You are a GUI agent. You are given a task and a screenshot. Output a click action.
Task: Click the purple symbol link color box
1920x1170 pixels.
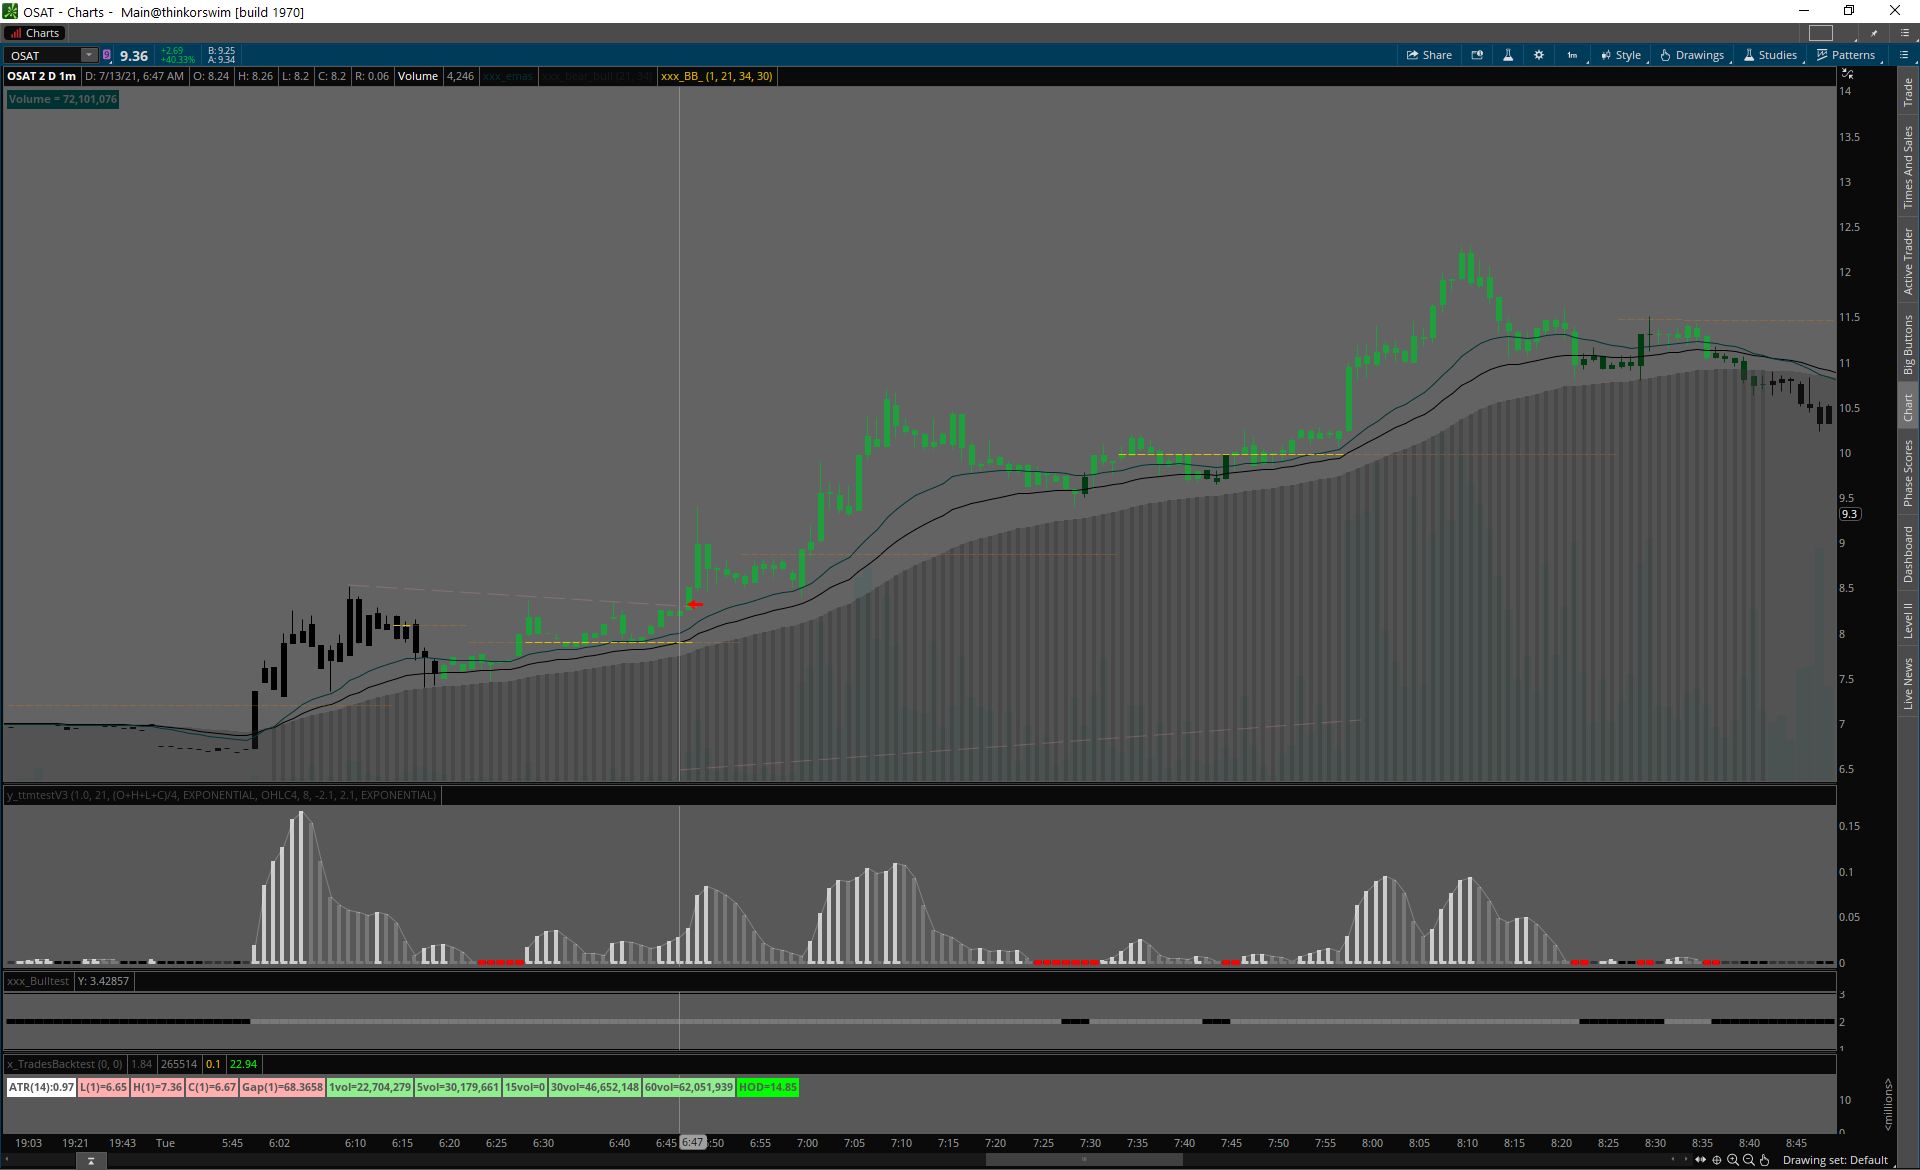click(107, 55)
